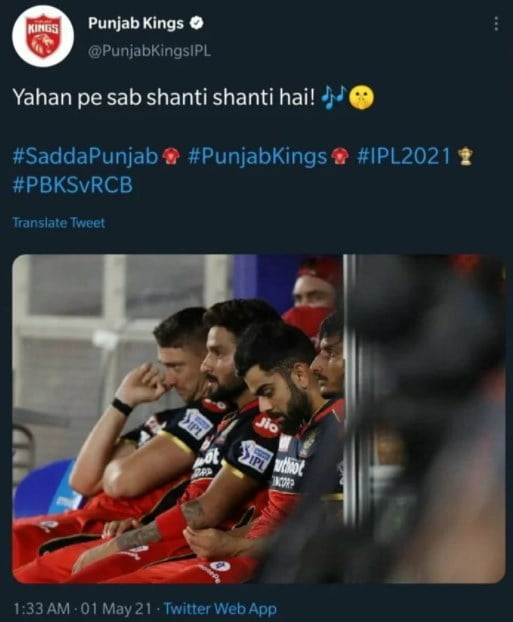
Task: Click the Punjab Kings display name
Action: (136, 23)
